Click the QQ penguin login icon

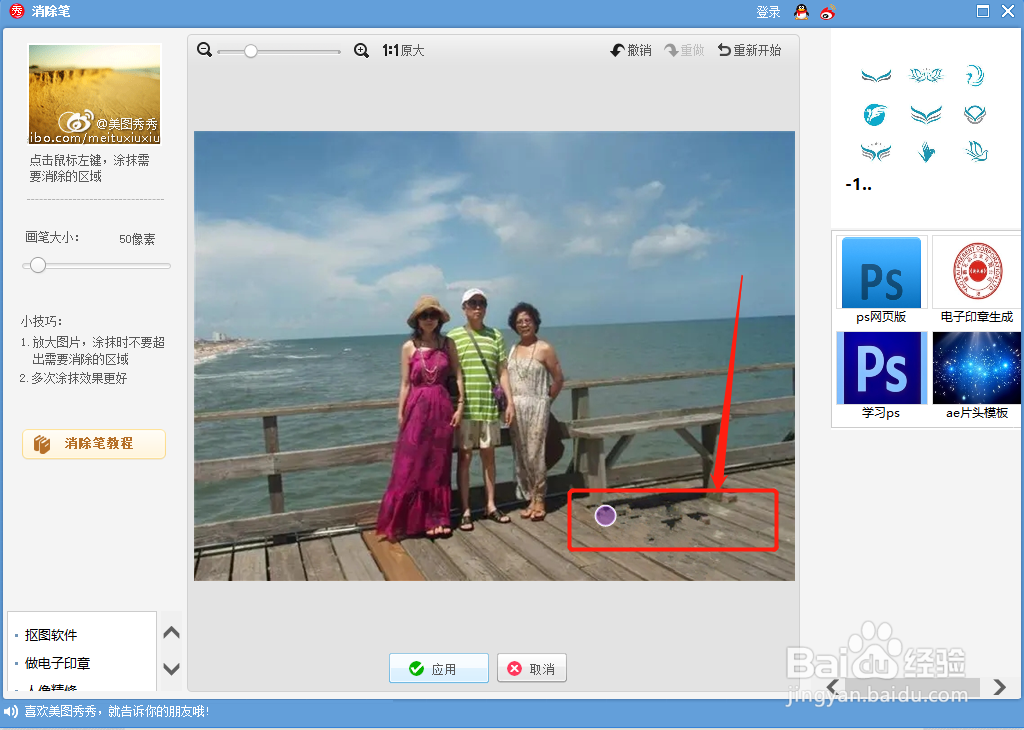801,12
